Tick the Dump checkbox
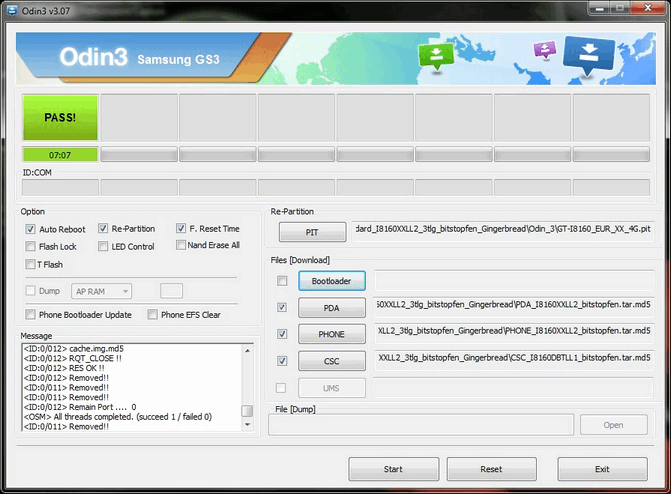Viewport: 671px width, 494px height. click(30, 291)
